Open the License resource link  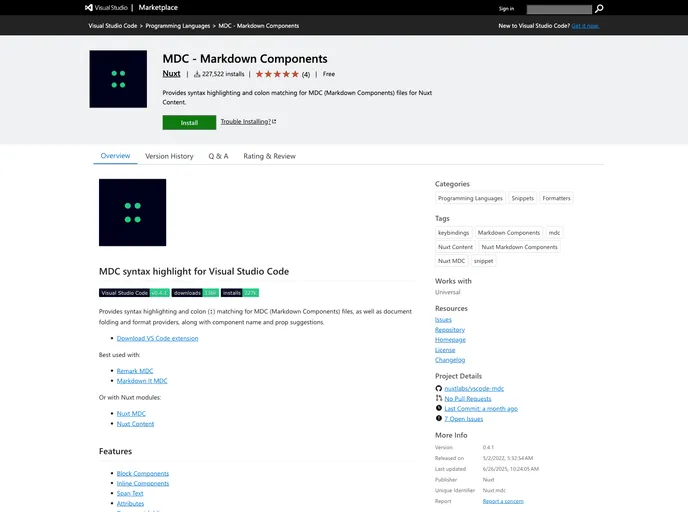tap(445, 350)
